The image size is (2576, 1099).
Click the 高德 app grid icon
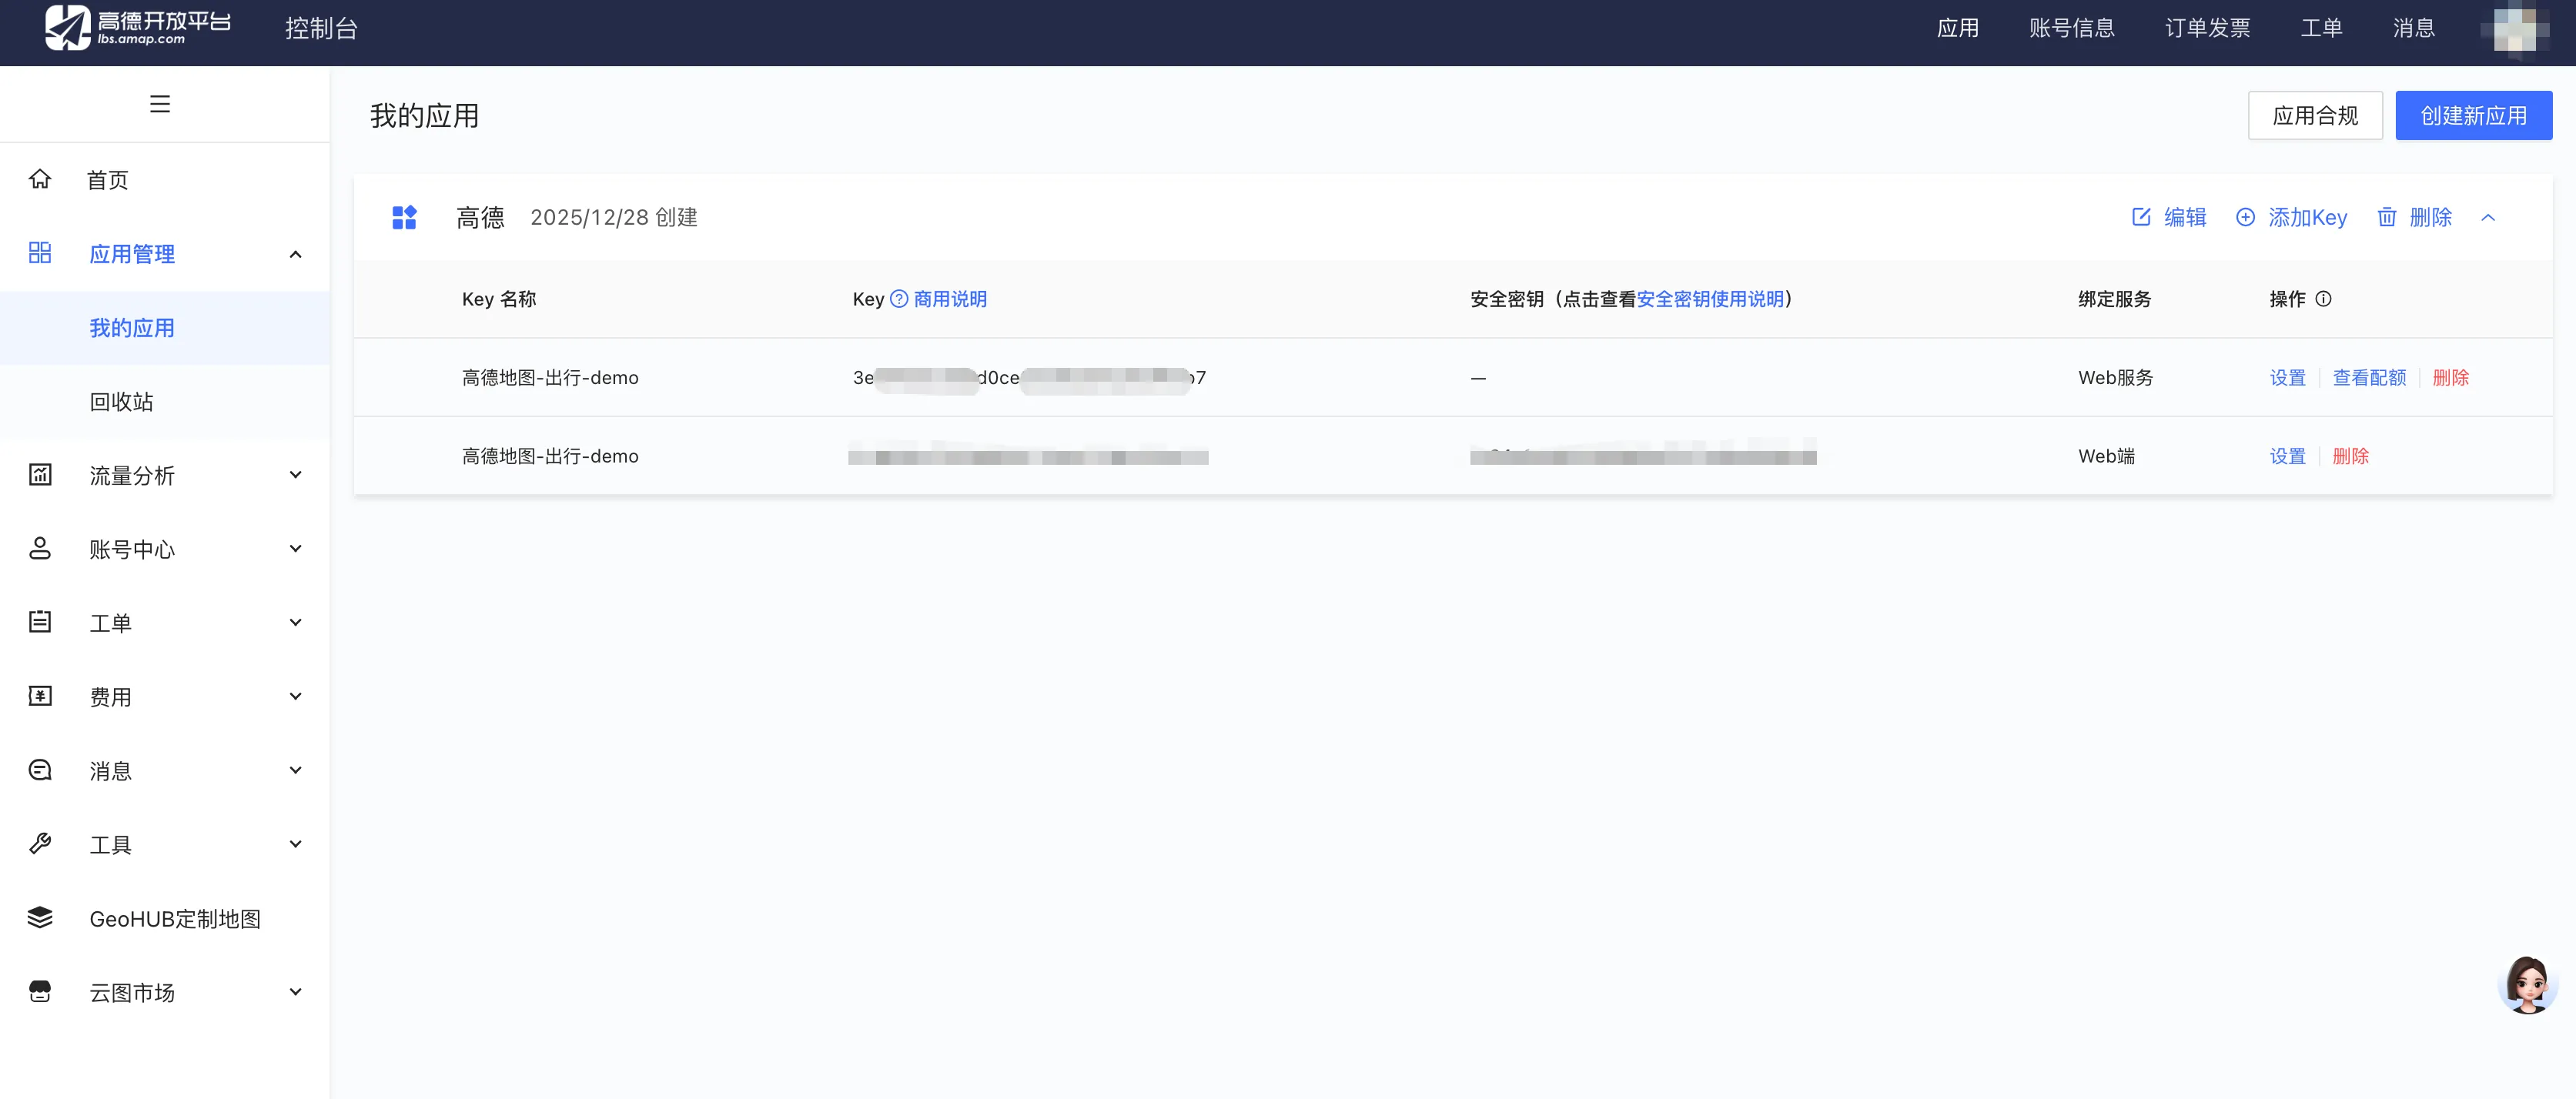(404, 217)
